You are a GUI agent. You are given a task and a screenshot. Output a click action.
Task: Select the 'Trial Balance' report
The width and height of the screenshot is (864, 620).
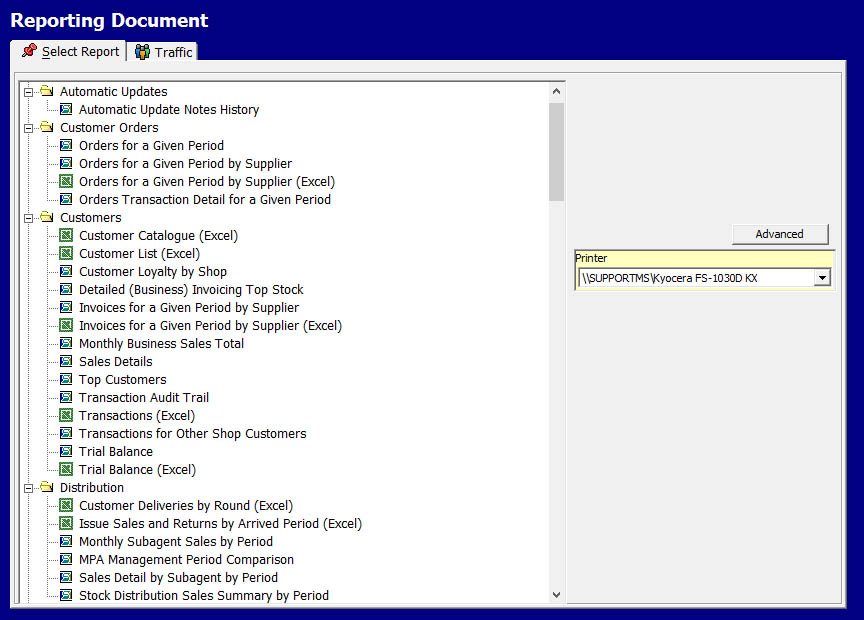coord(116,451)
